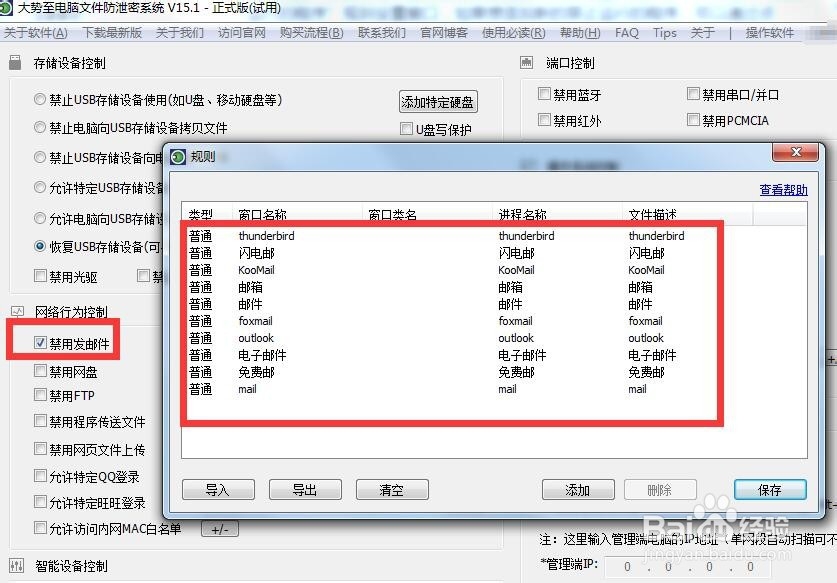Open FAQ menu item
The width and height of the screenshot is (837, 583).
coord(627,33)
